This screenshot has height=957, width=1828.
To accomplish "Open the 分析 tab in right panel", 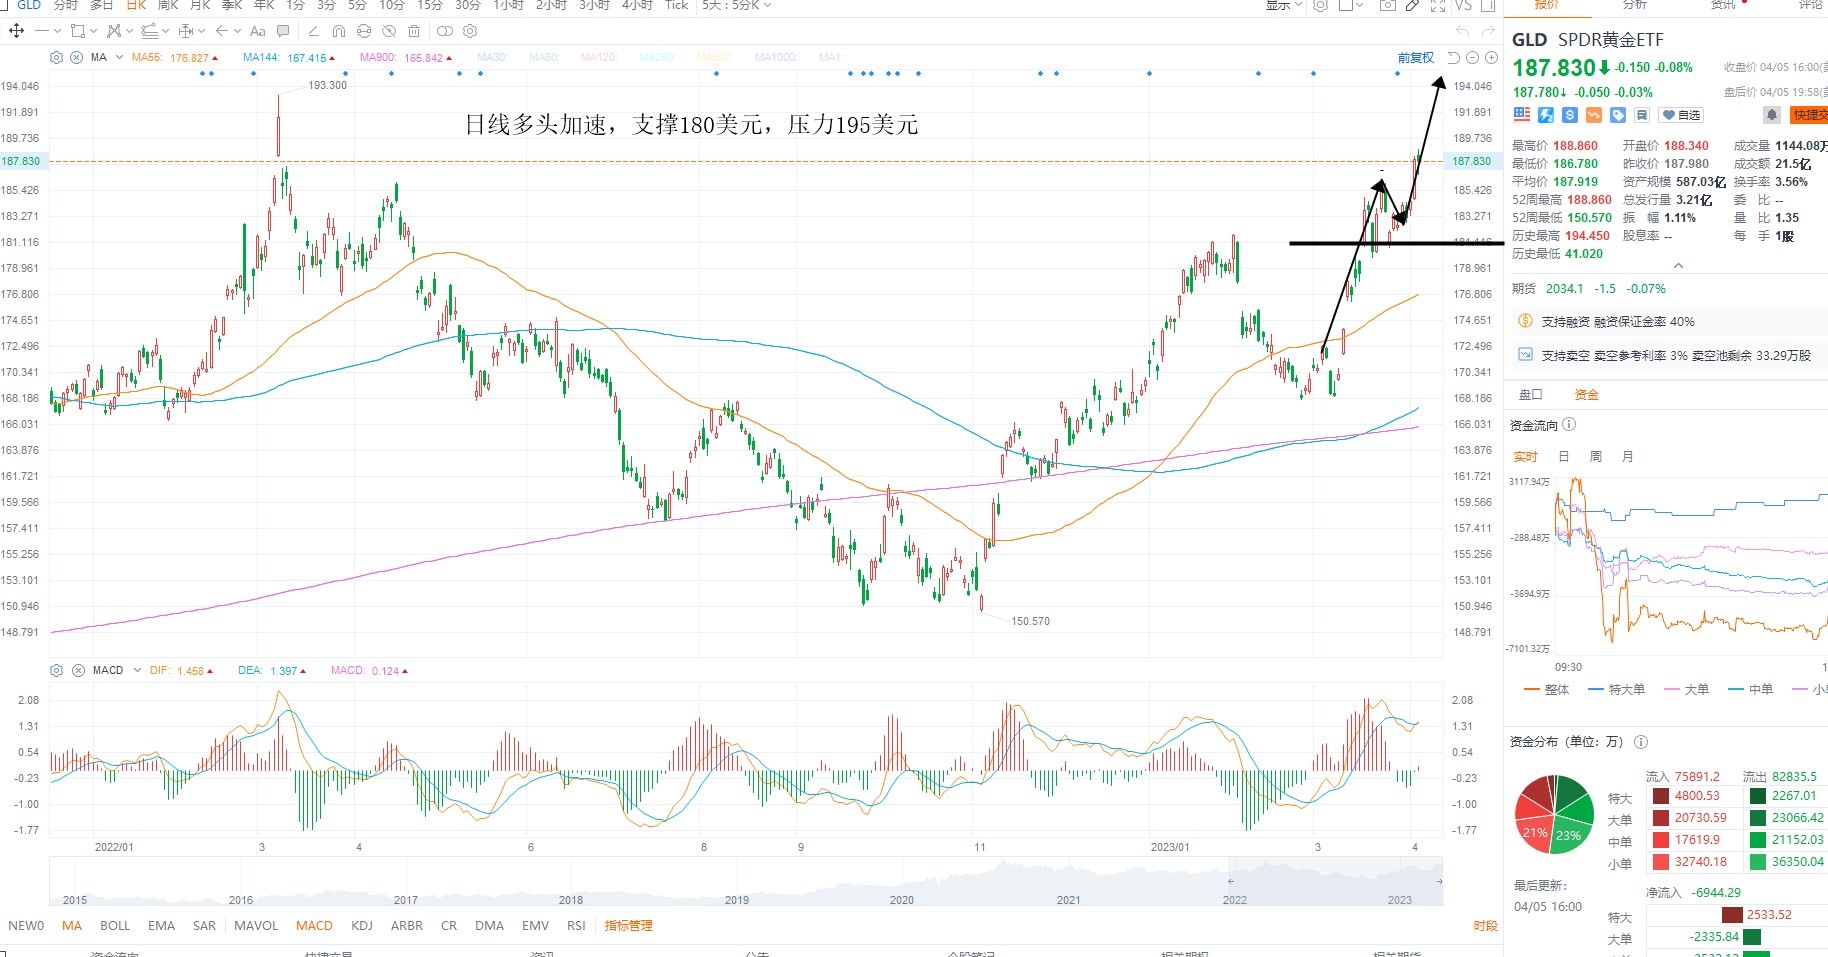I will click(x=1634, y=5).
